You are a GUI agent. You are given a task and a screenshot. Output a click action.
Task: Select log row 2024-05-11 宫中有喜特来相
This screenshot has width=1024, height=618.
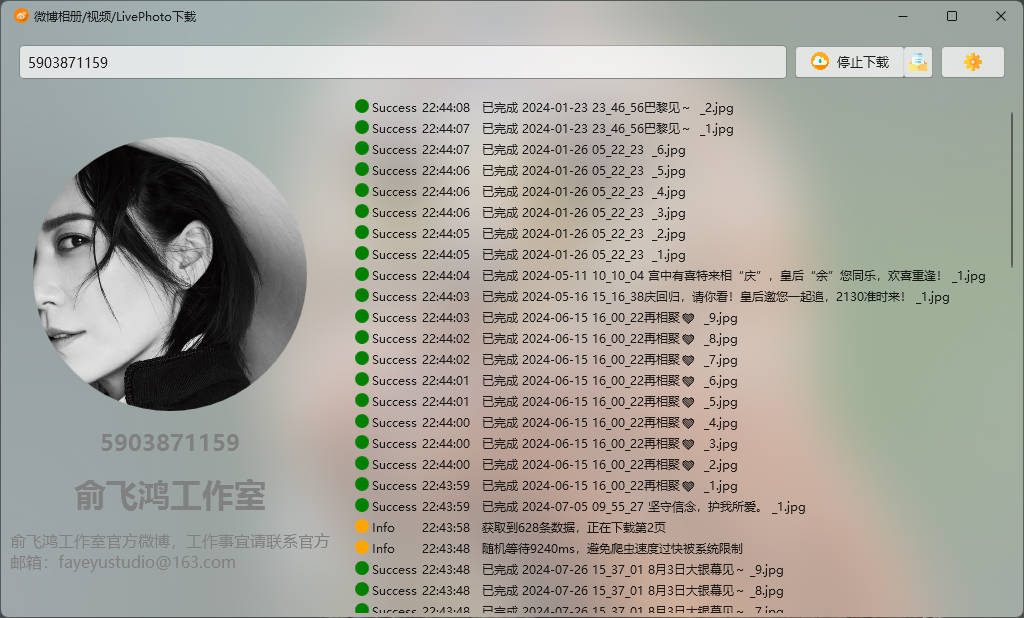(x=670, y=276)
